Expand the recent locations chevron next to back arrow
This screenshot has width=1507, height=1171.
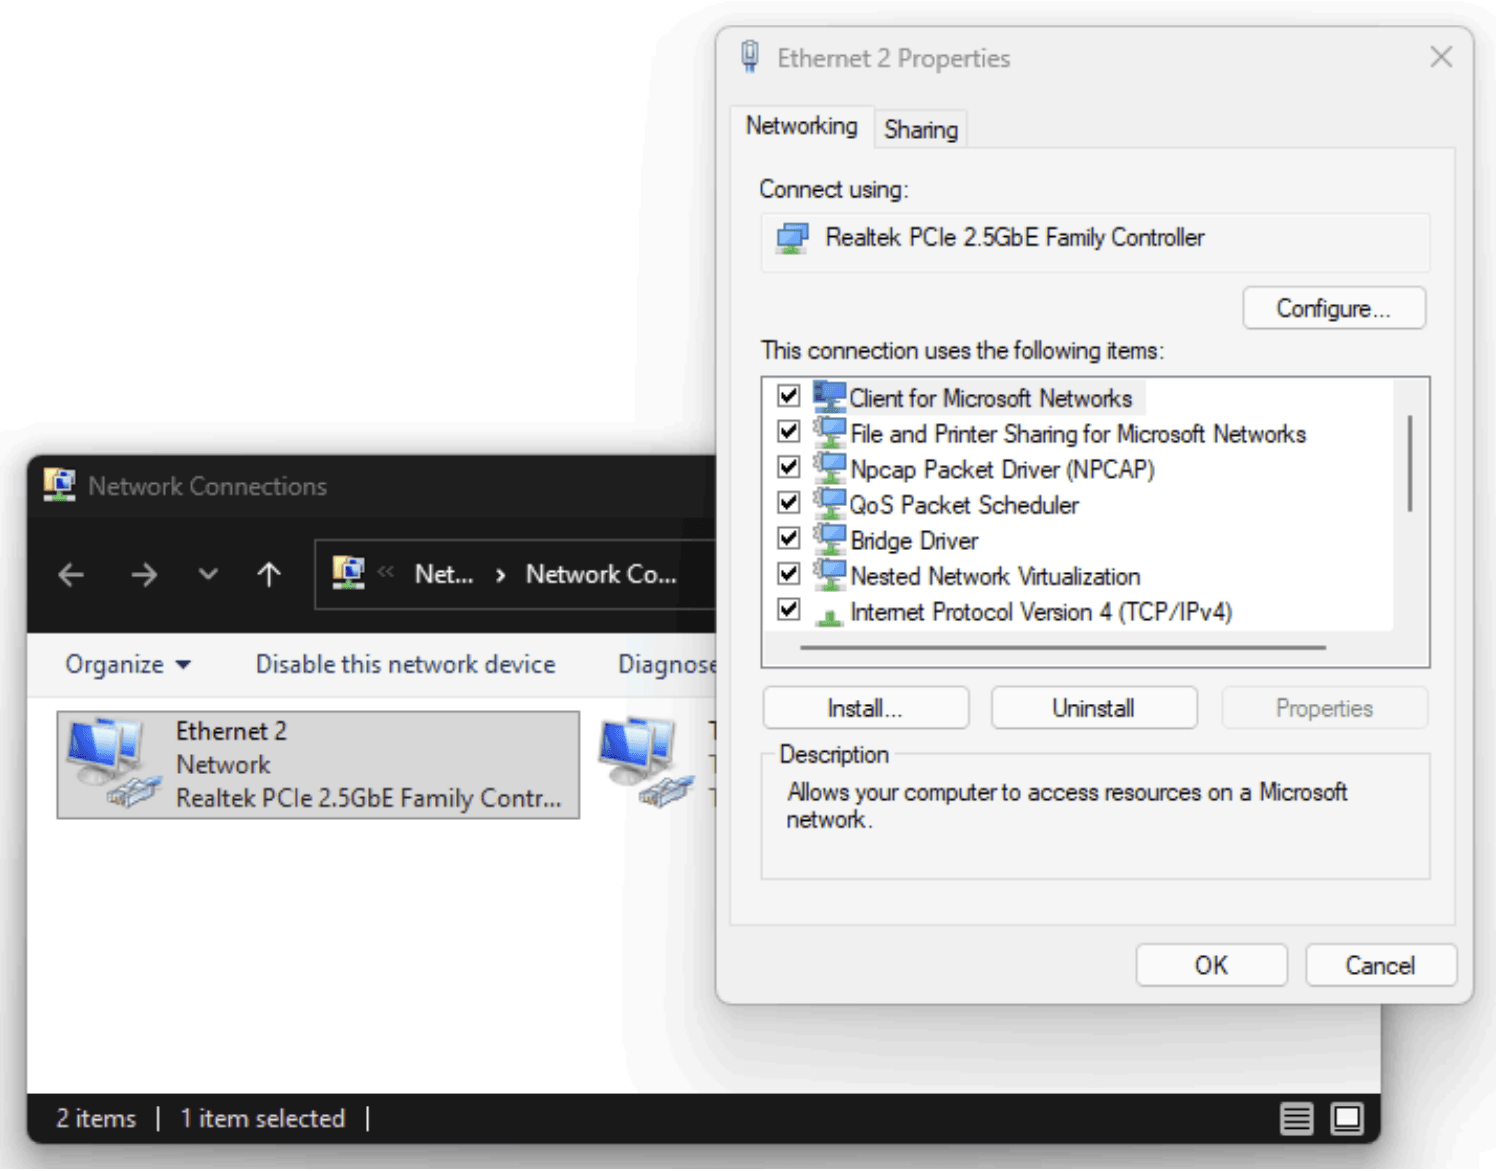[207, 574]
